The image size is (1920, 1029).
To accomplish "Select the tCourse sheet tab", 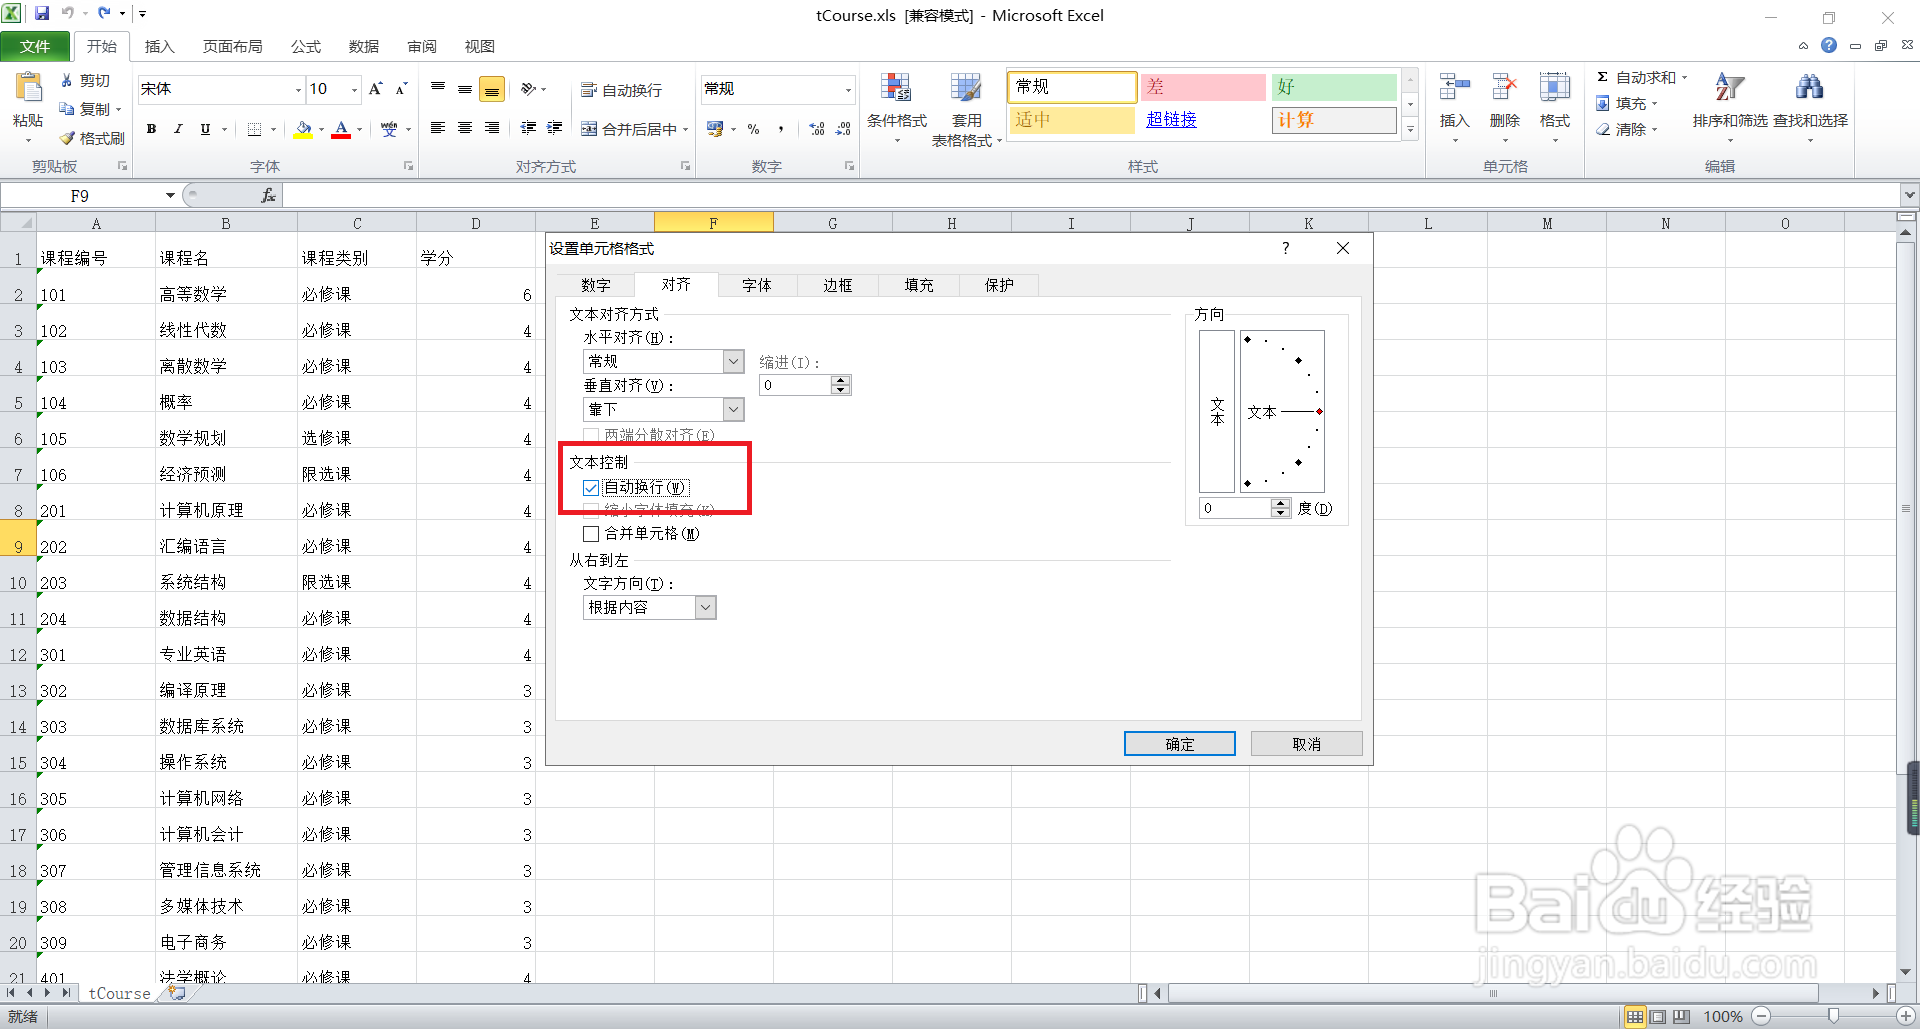I will (119, 993).
